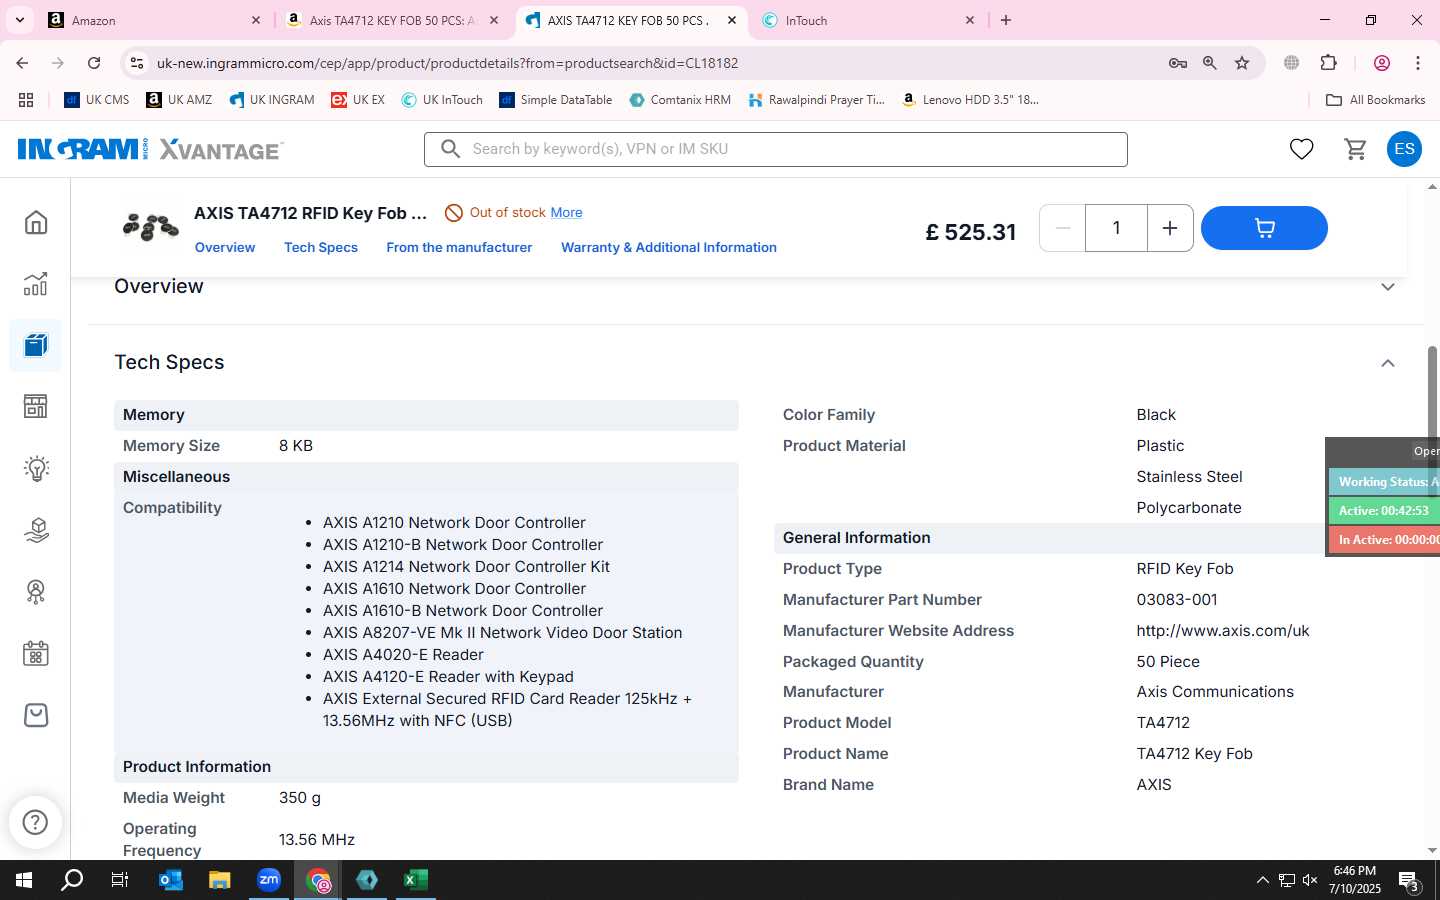This screenshot has width=1440, height=900.
Task: Open the Comtanix HRM bookmark
Action: (680, 100)
